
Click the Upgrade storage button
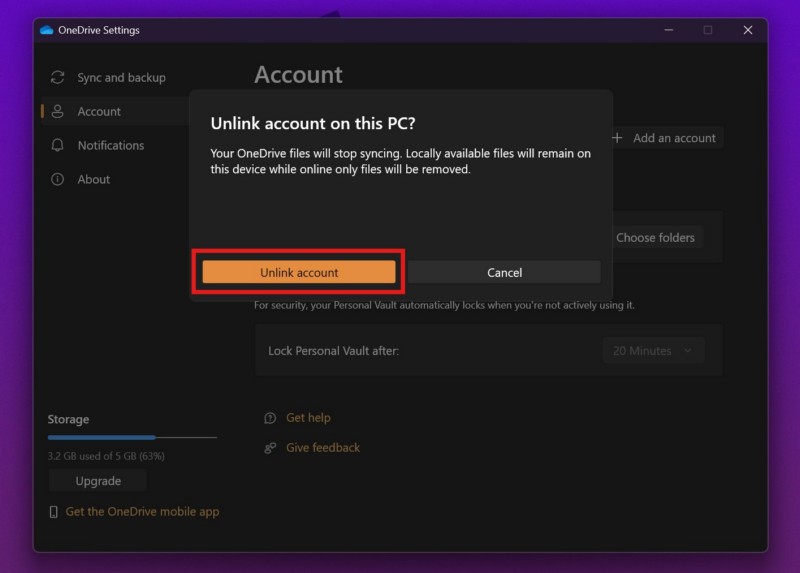coord(98,481)
